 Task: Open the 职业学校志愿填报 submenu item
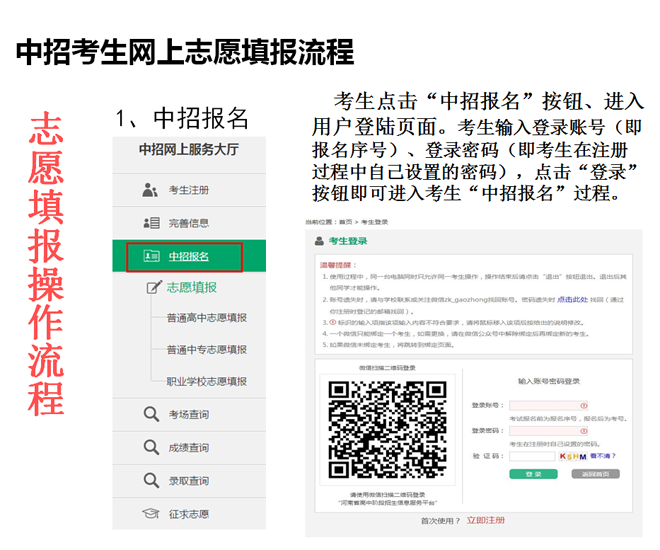tap(206, 381)
